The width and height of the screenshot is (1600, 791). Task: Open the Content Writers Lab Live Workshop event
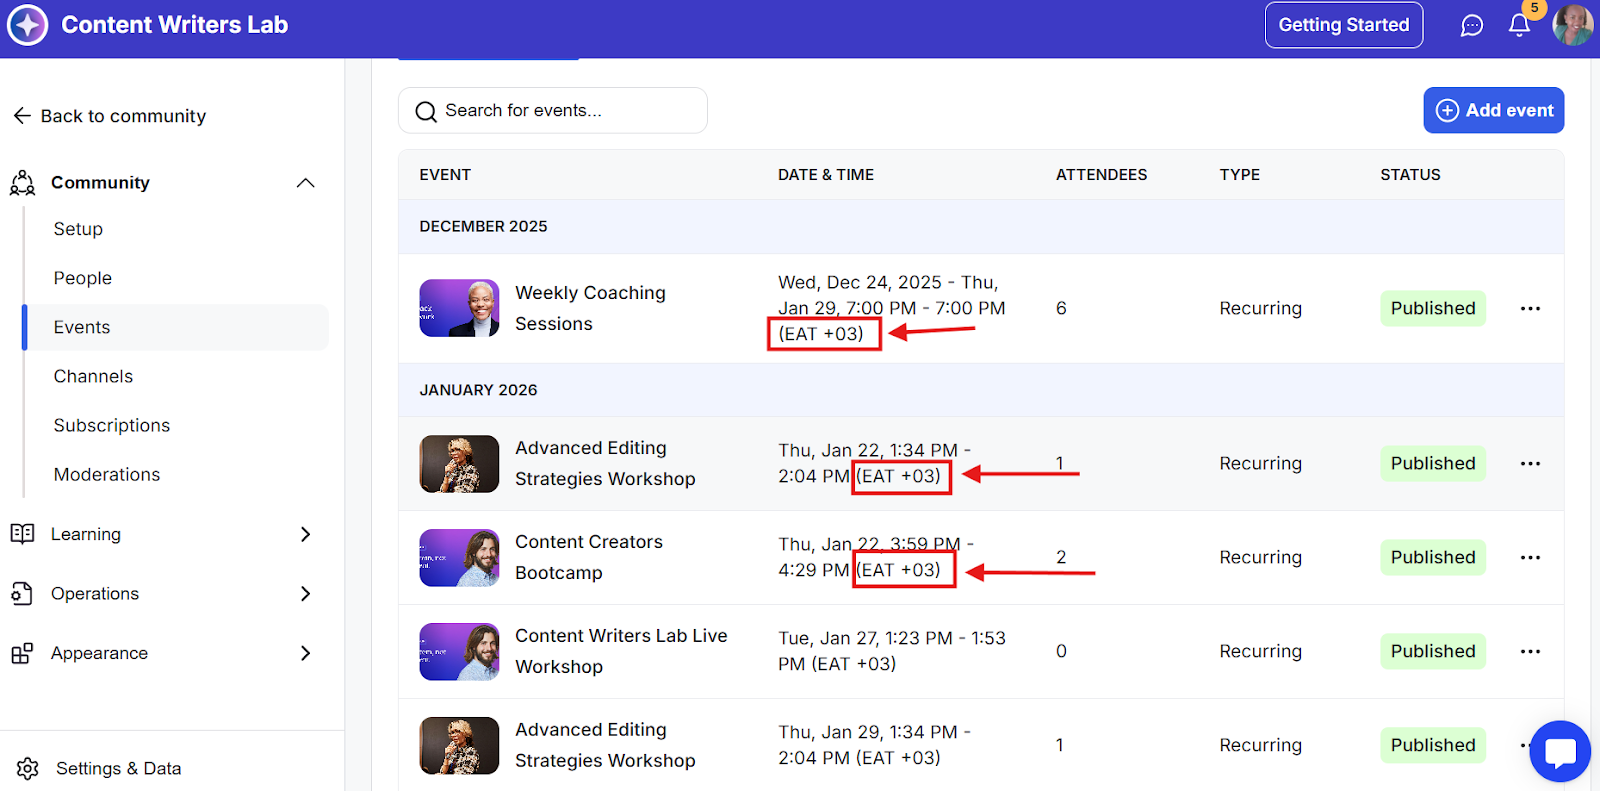[x=621, y=651]
